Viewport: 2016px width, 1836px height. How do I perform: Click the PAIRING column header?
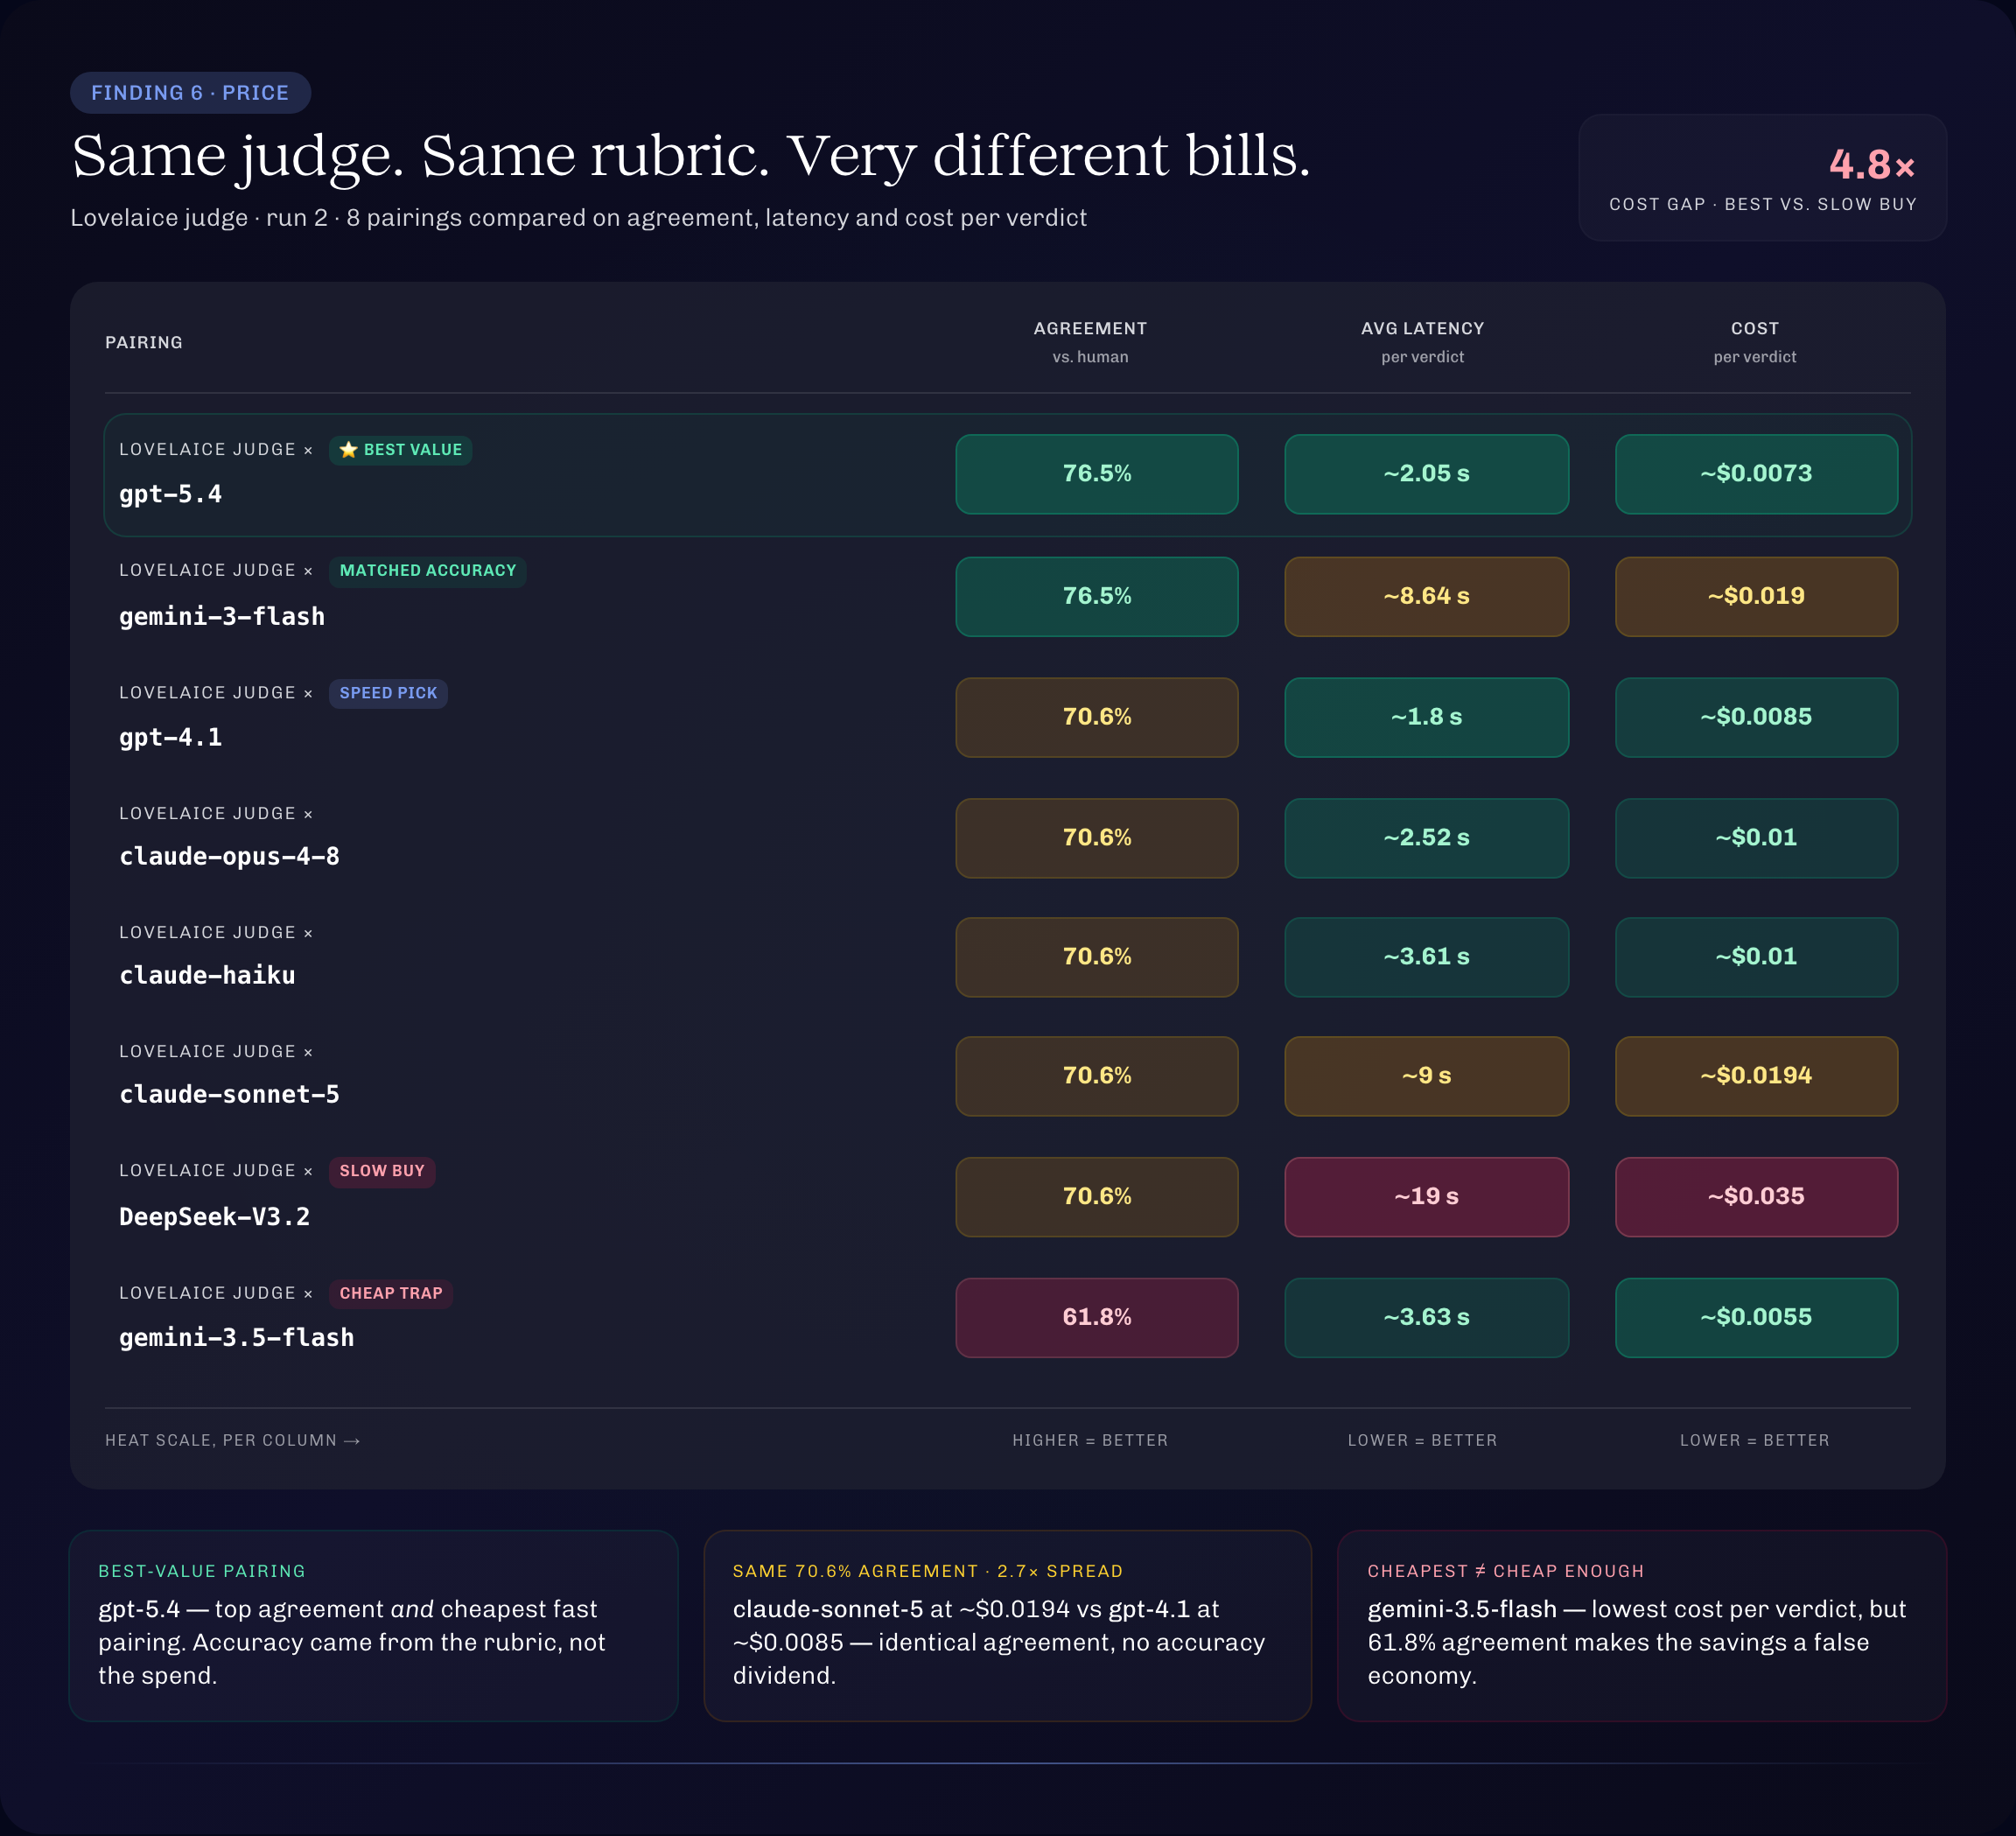click(x=144, y=342)
